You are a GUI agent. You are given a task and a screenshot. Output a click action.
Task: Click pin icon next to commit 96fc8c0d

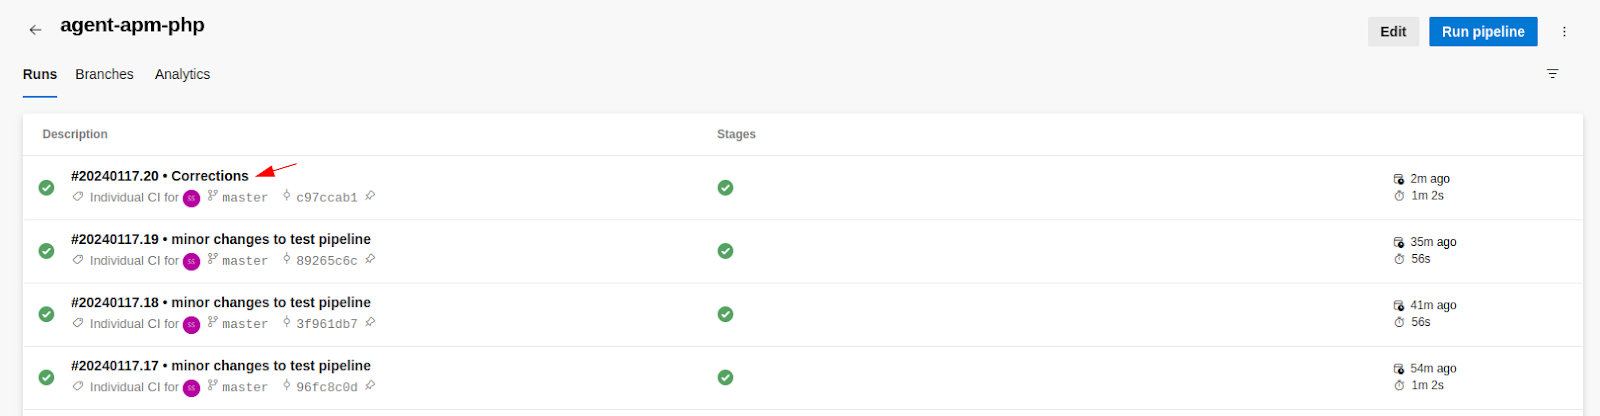(370, 386)
